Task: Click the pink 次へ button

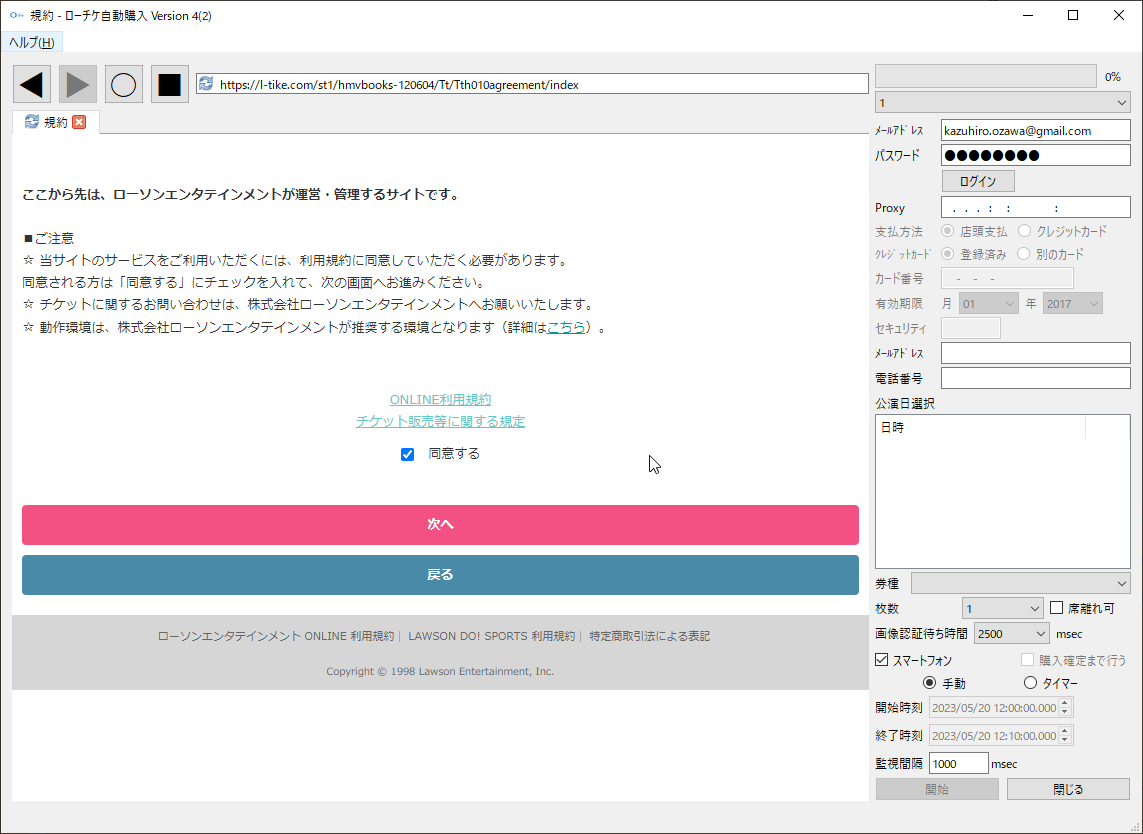Action: (440, 525)
